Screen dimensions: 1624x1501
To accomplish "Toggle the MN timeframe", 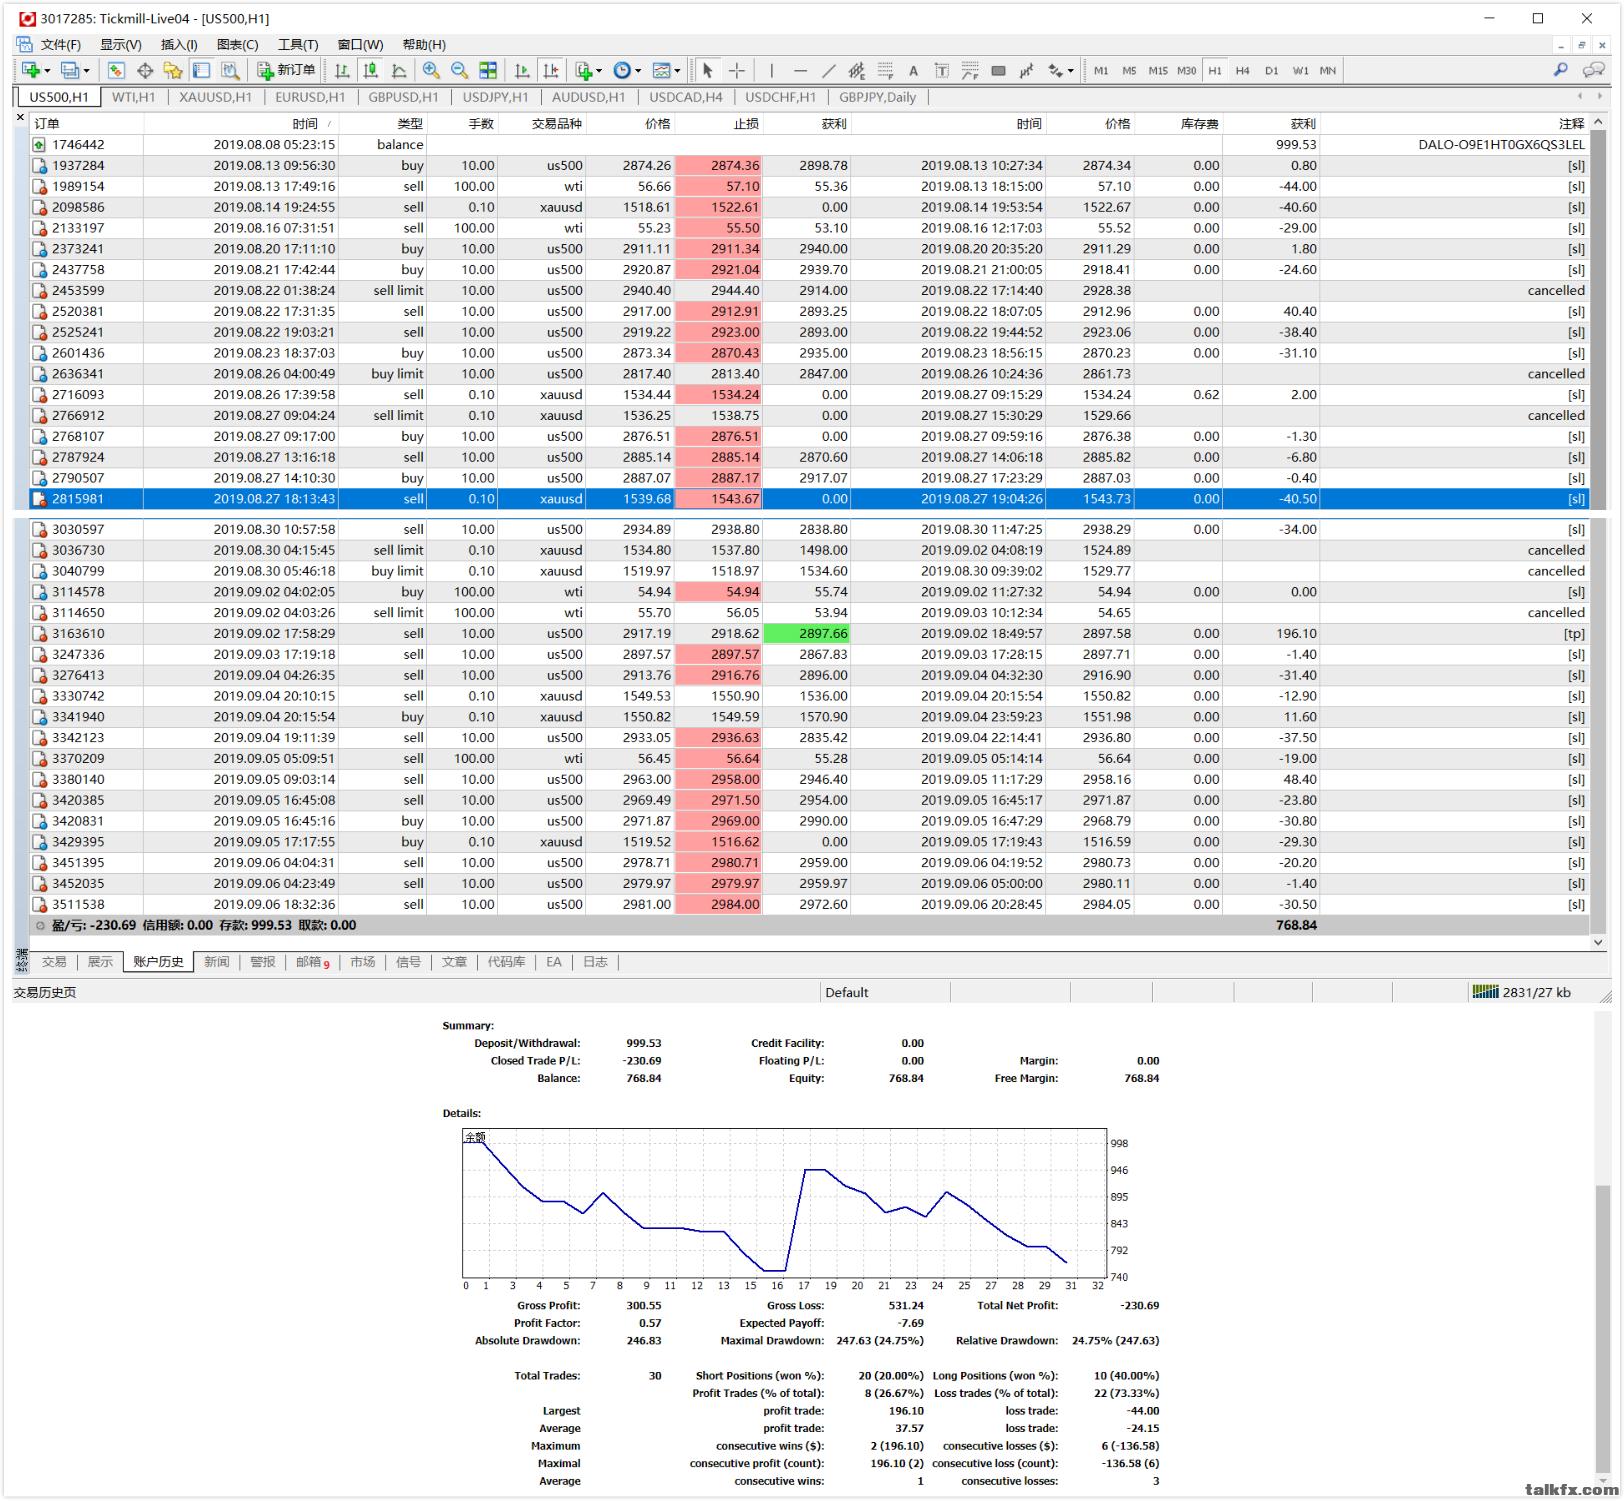I will pyautogui.click(x=1328, y=70).
